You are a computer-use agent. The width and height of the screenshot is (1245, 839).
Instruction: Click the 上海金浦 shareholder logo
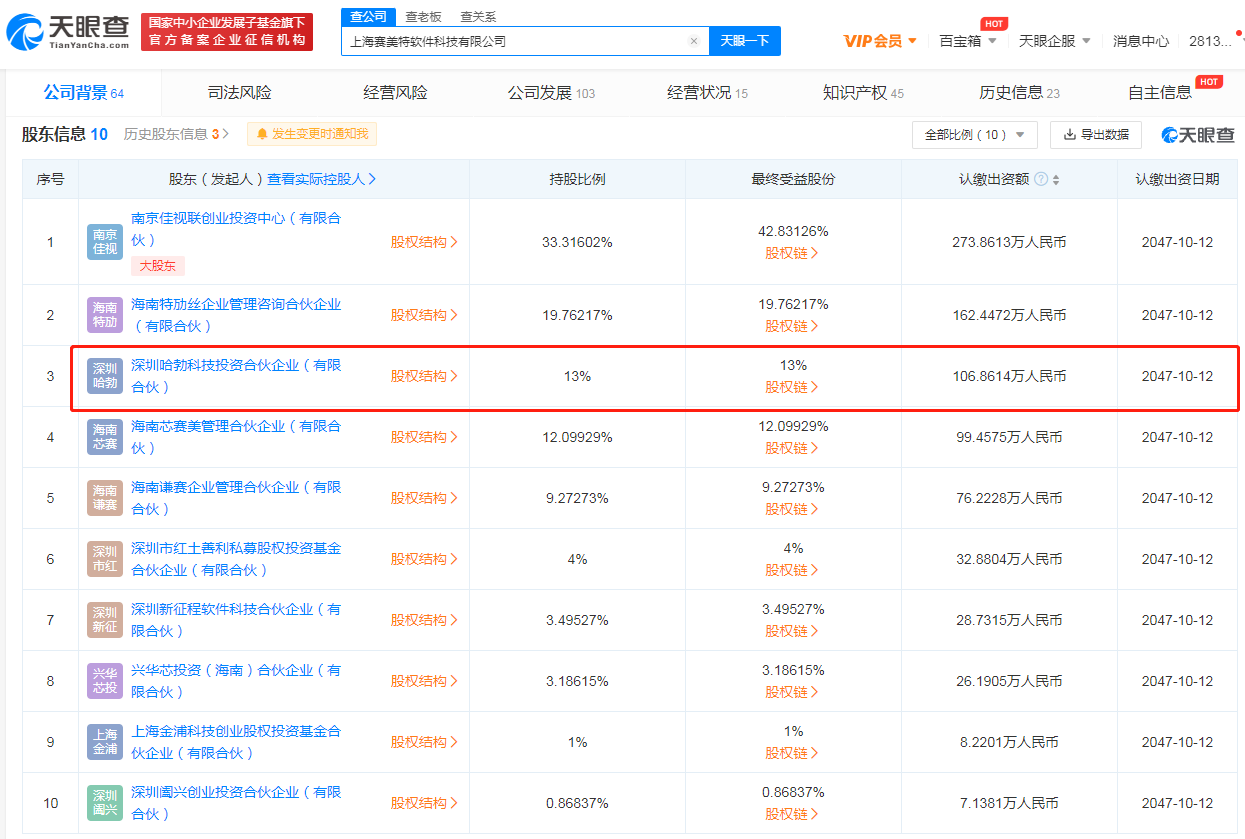pos(104,742)
